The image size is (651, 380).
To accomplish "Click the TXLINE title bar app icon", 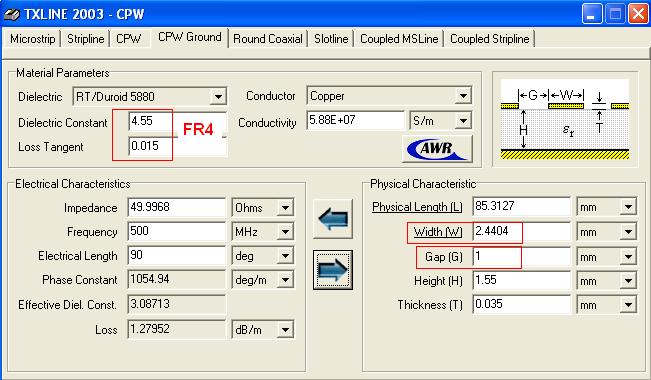I will 11,14.
